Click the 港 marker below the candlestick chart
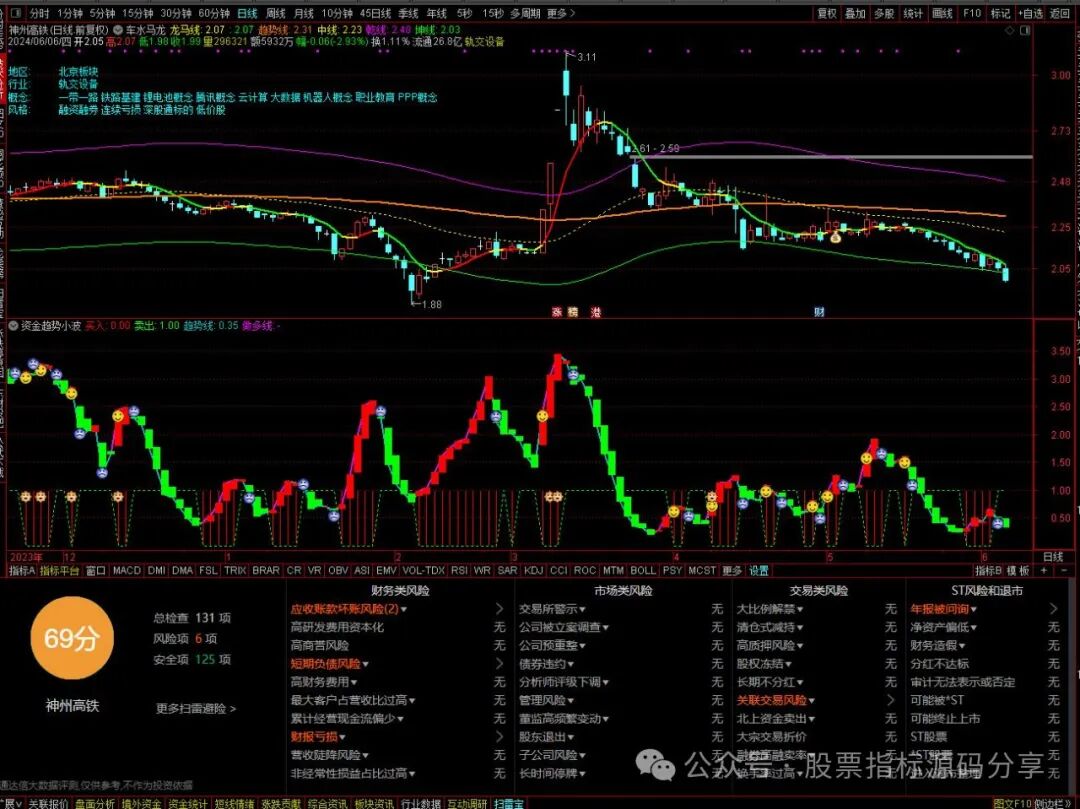The width and height of the screenshot is (1080, 809). 596,312
